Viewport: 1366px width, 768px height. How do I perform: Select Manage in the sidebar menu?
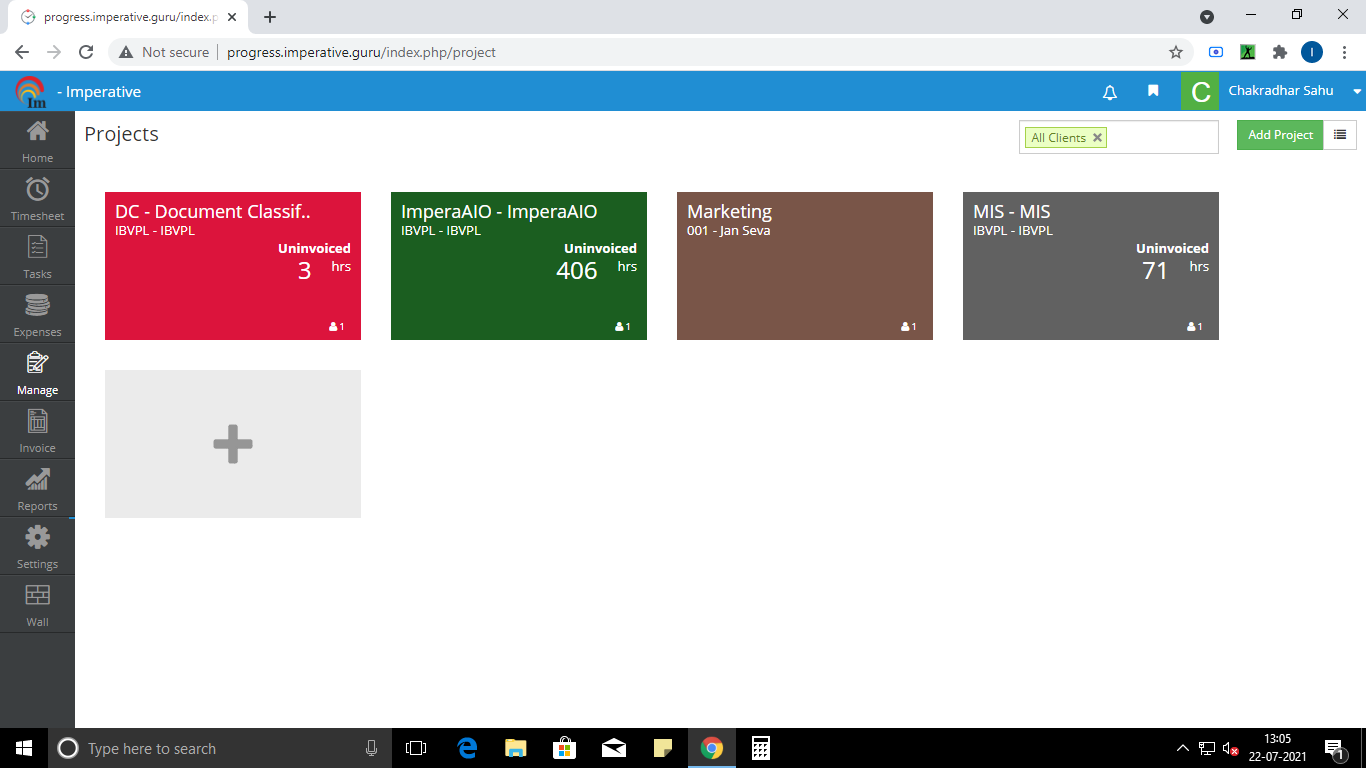click(37, 372)
